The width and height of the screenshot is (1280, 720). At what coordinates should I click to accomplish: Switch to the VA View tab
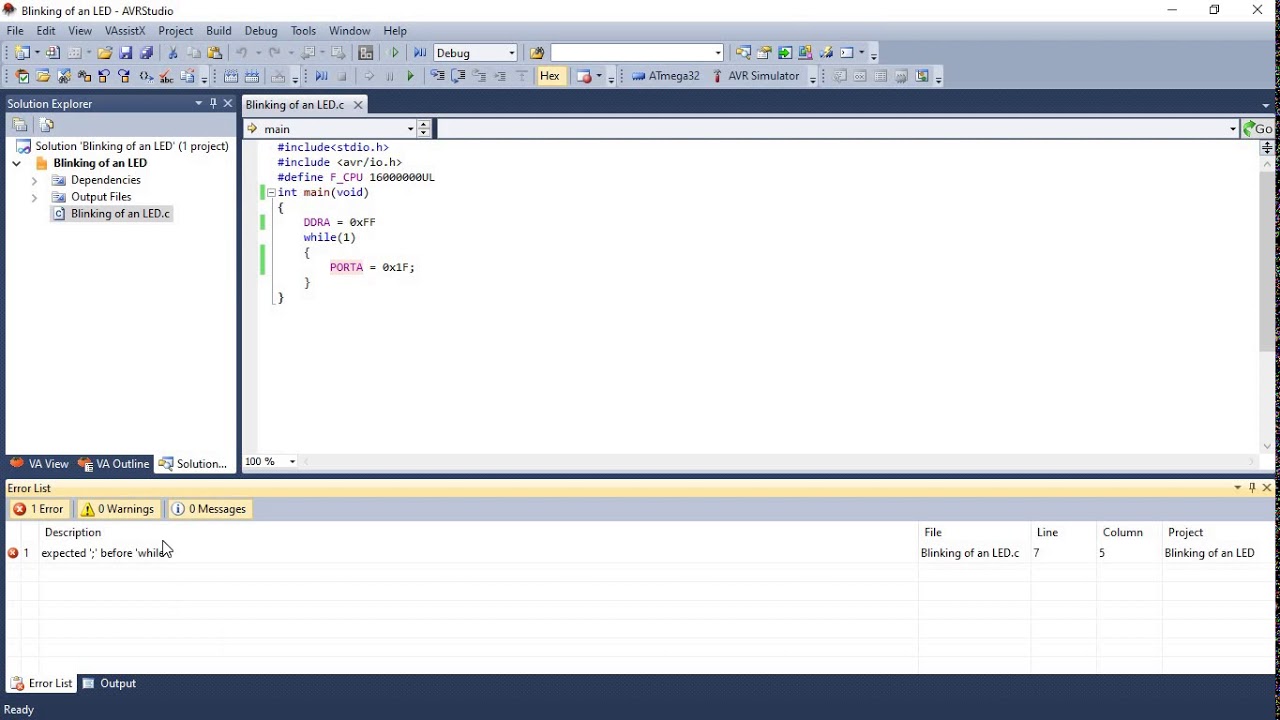click(39, 464)
